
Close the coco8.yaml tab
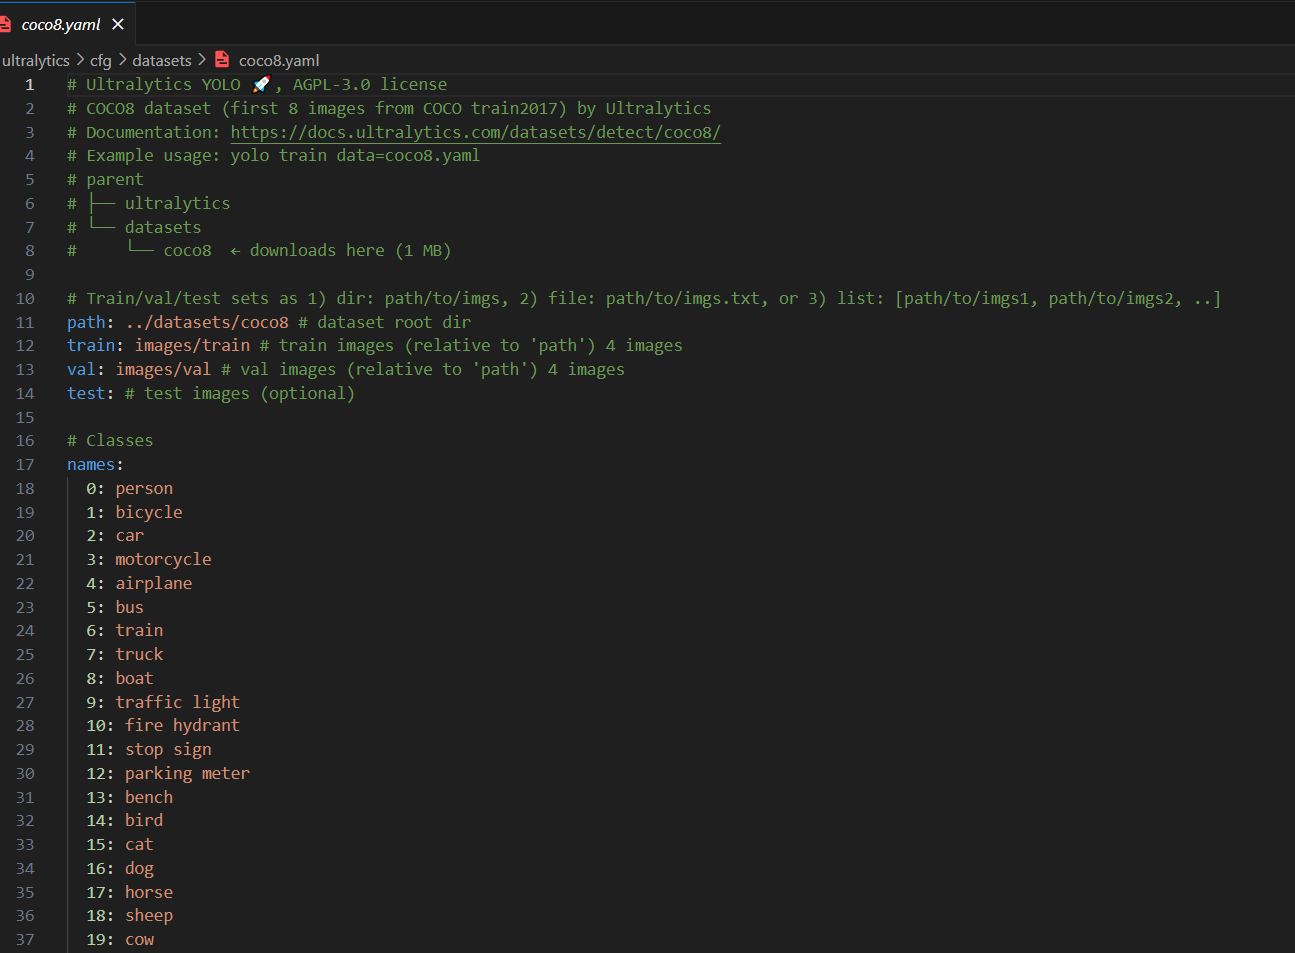(x=118, y=24)
